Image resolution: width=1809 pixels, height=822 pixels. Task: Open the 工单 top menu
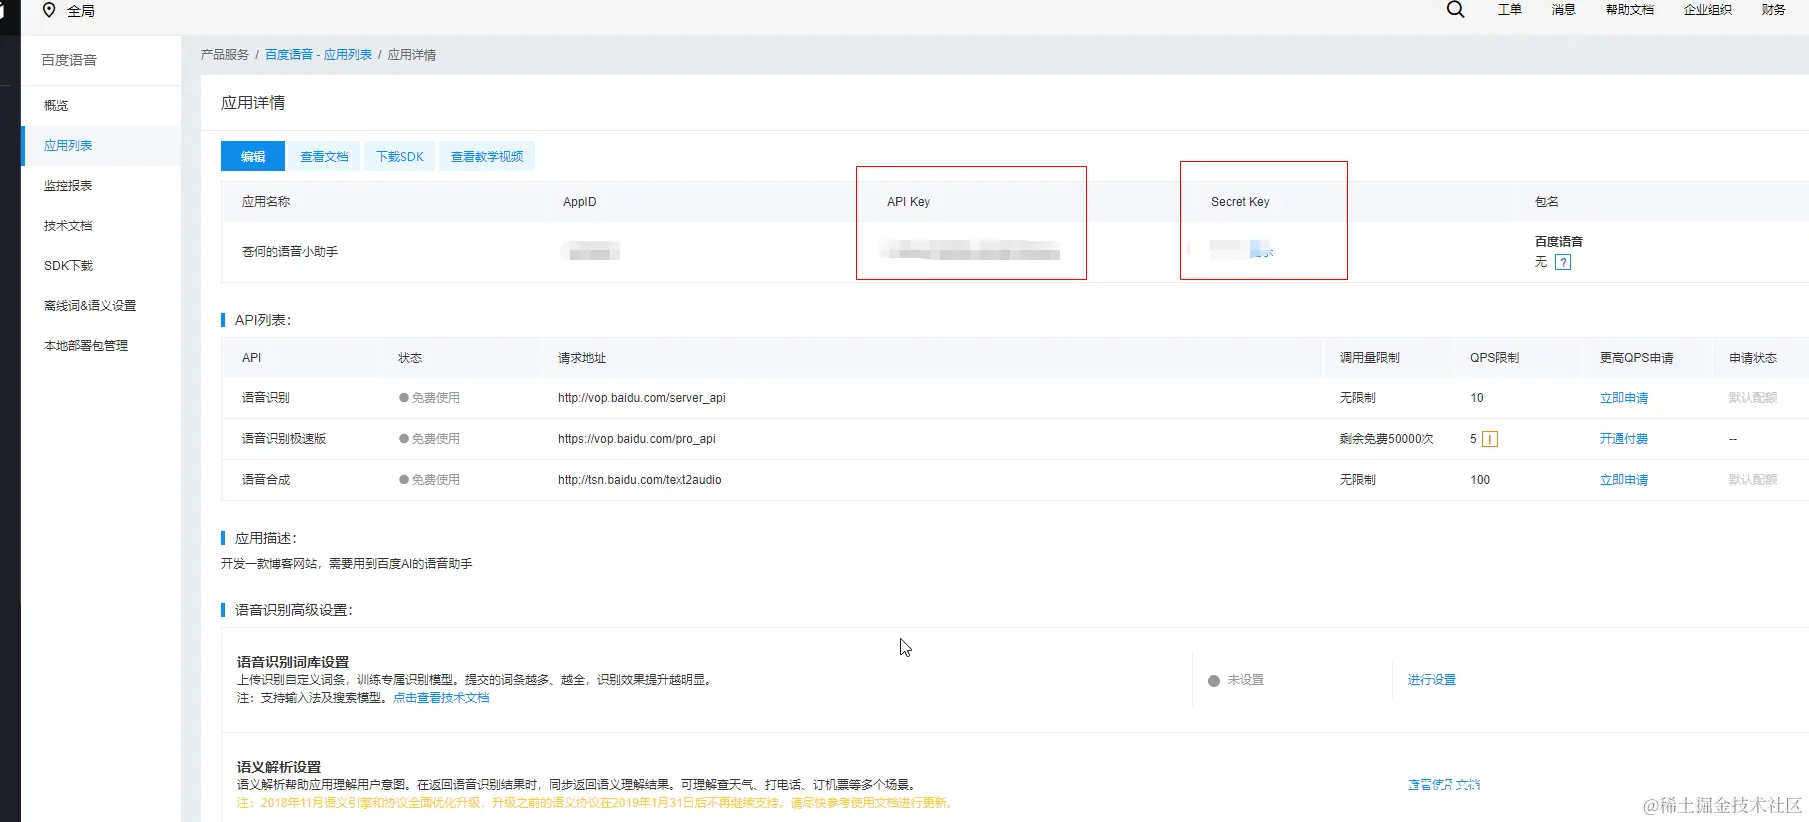[1510, 10]
